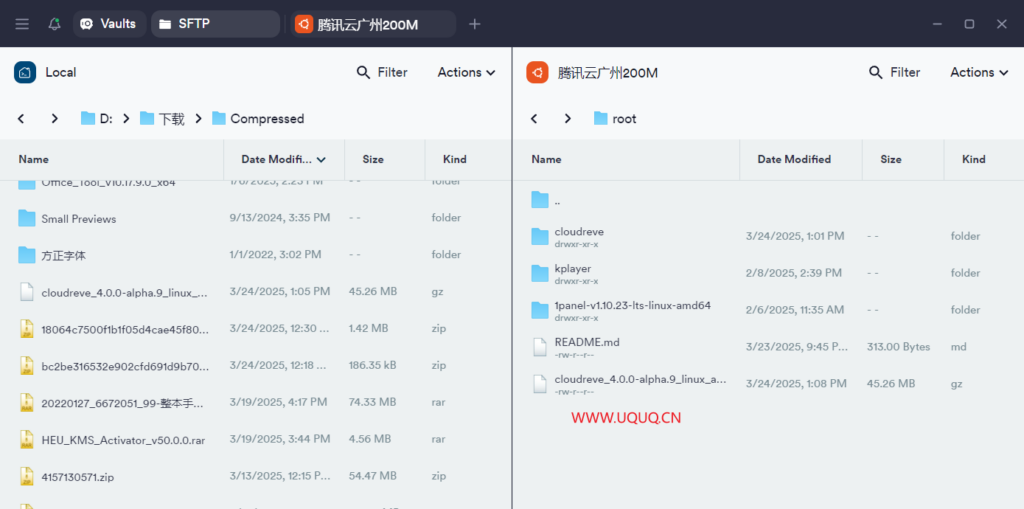
Task: Select the remote cloudreve folder
Action: [579, 236]
